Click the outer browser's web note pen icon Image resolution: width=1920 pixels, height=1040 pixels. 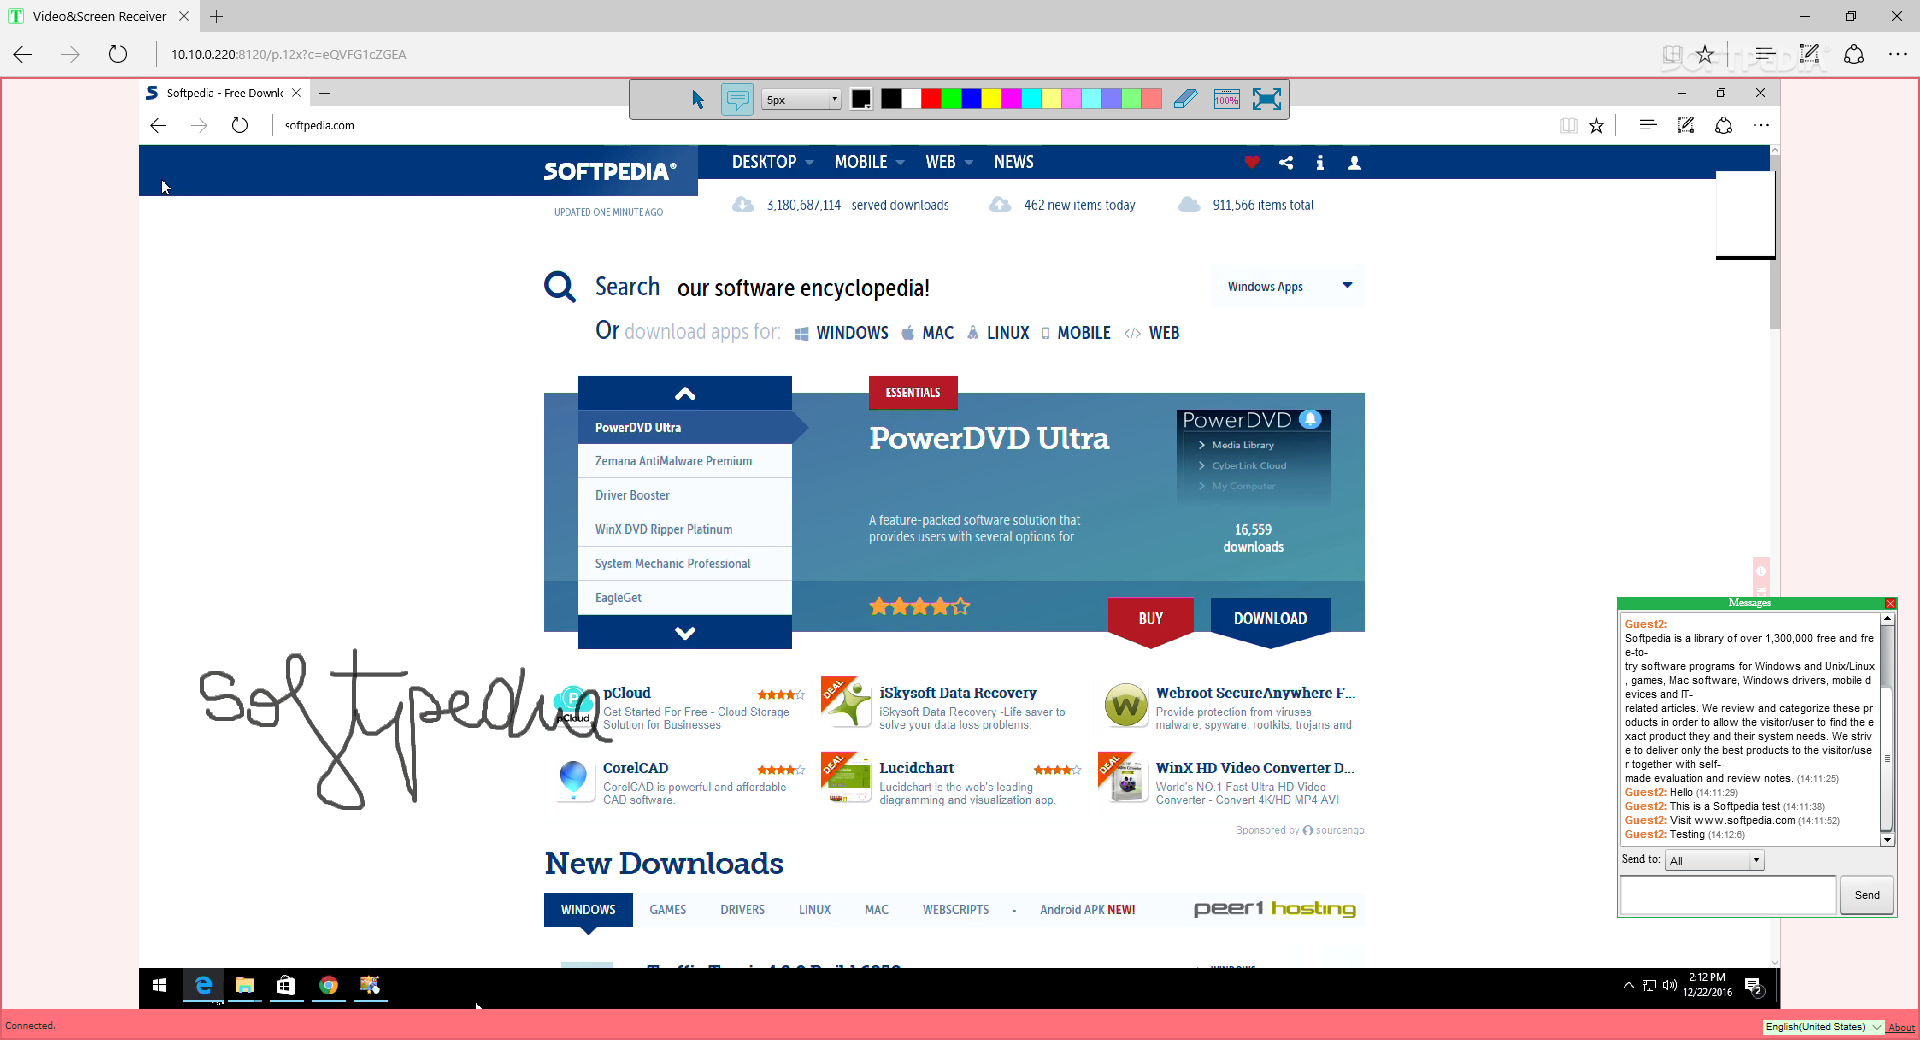coord(1809,54)
